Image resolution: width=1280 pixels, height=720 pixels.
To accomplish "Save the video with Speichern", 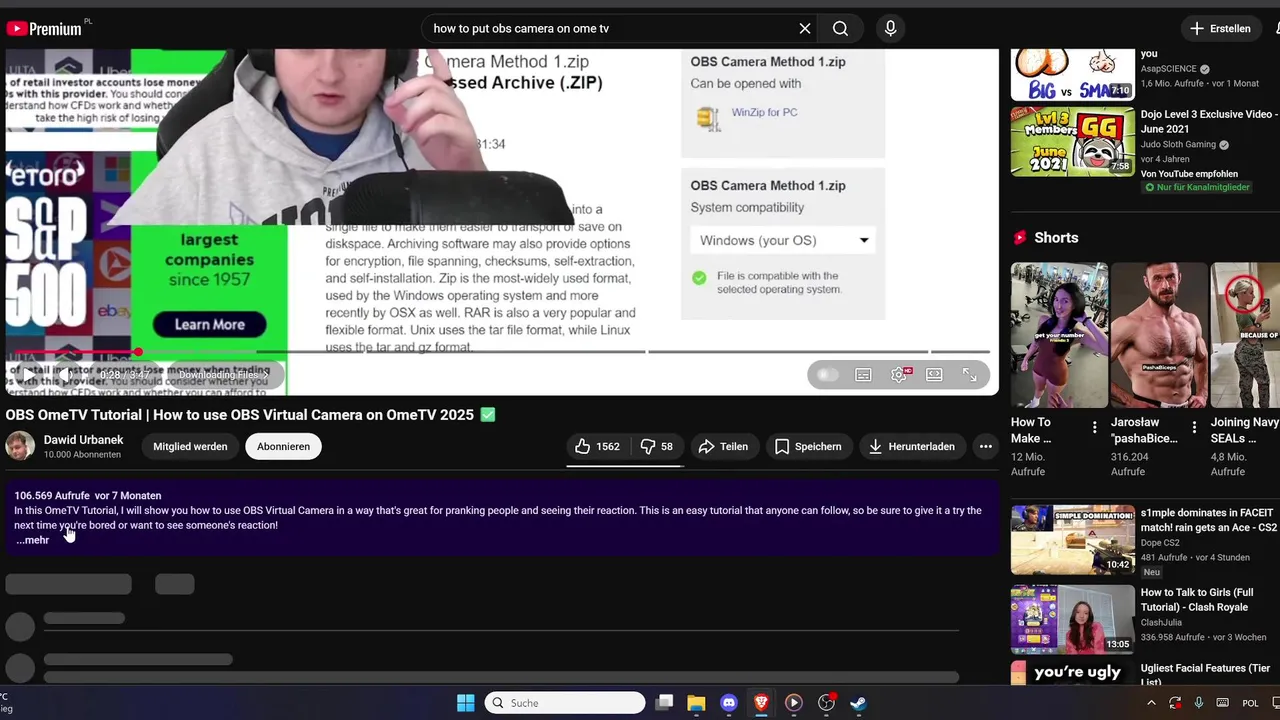I will click(x=808, y=446).
